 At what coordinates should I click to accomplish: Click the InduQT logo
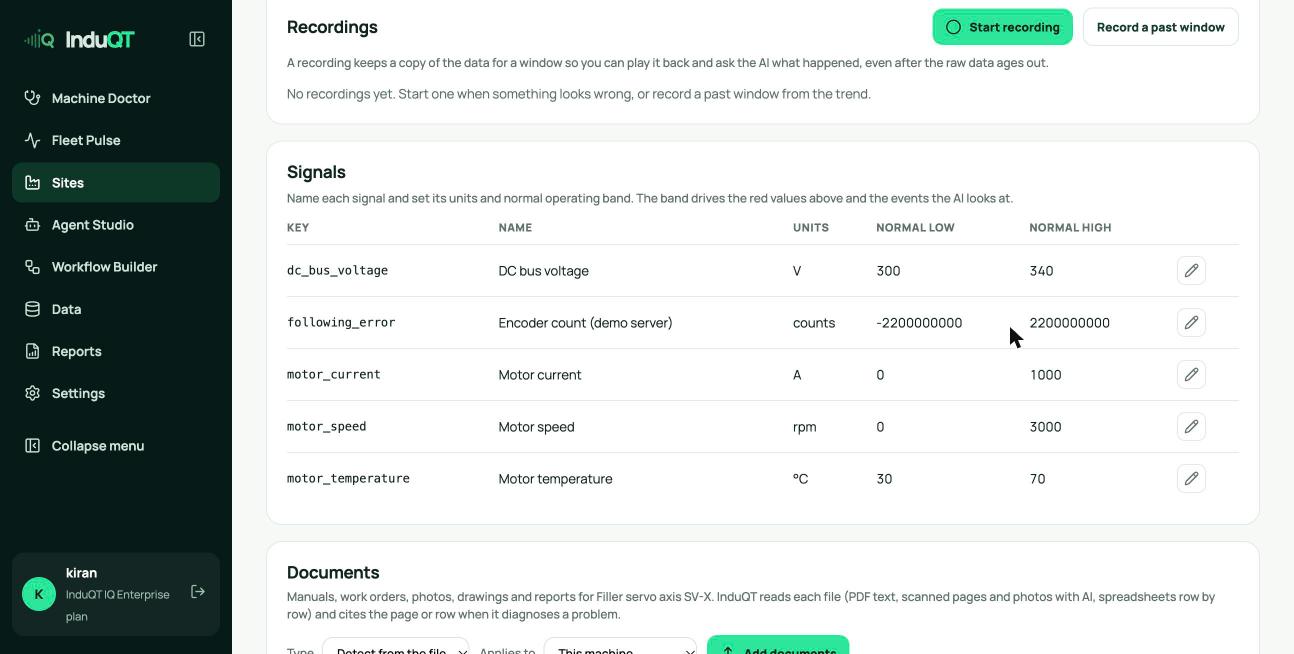tap(79, 39)
